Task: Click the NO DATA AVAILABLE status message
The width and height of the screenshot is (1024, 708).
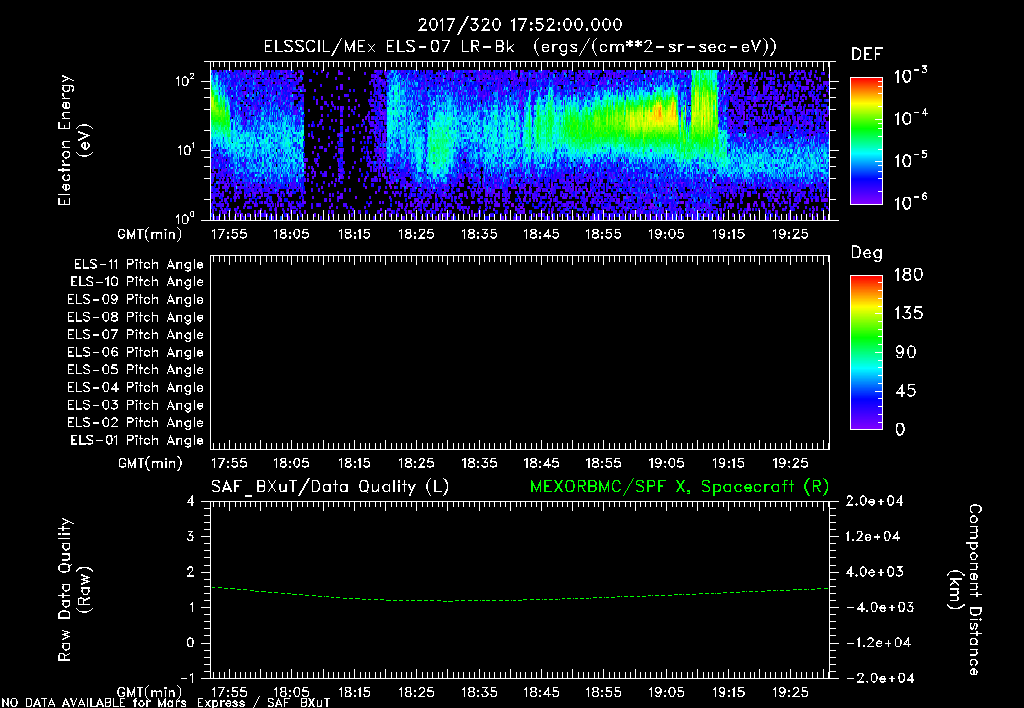Action: (x=166, y=703)
